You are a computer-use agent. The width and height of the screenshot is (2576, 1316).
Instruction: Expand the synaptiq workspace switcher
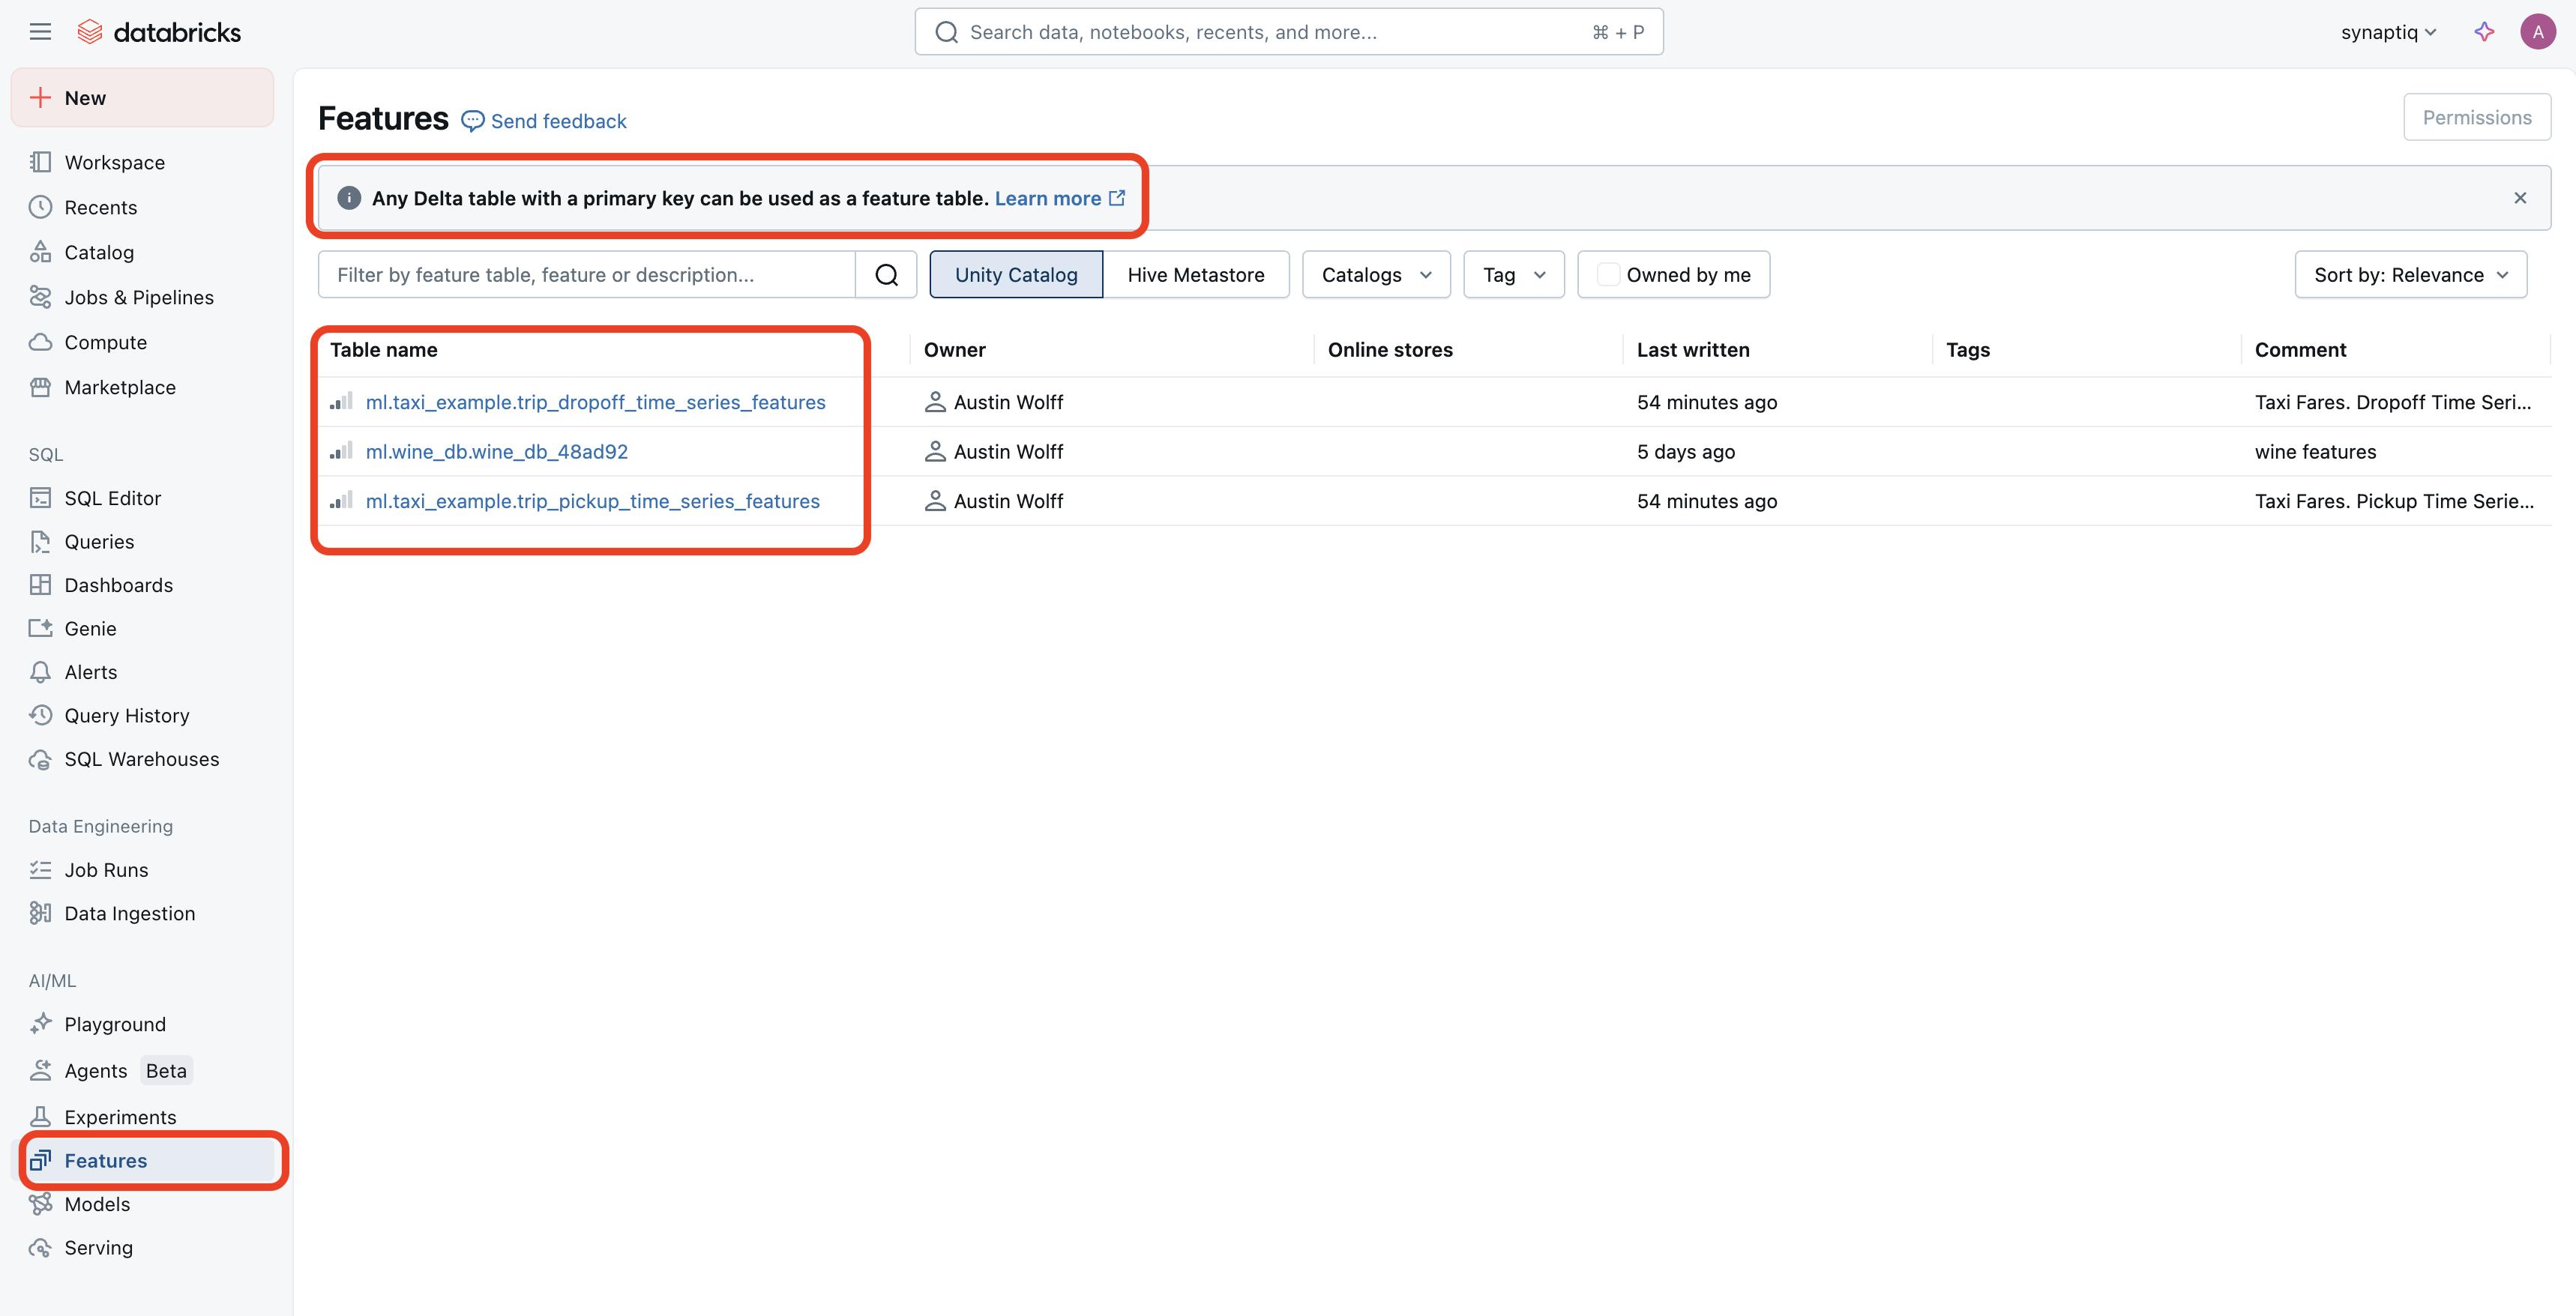2387,32
